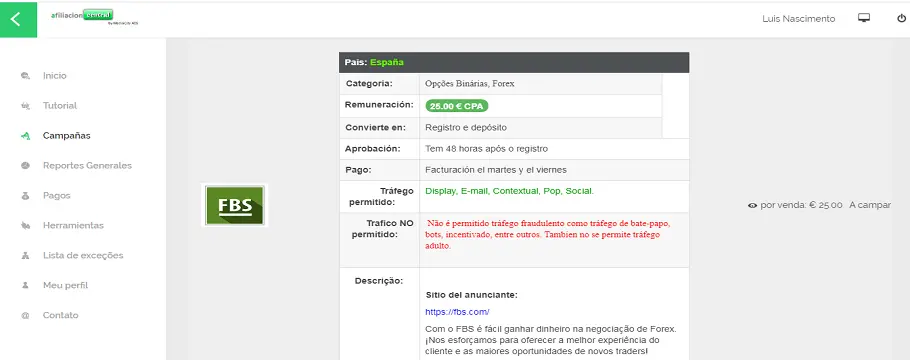910x360 pixels.
Task: Open the Tutorial menu item
Action: [60, 106]
